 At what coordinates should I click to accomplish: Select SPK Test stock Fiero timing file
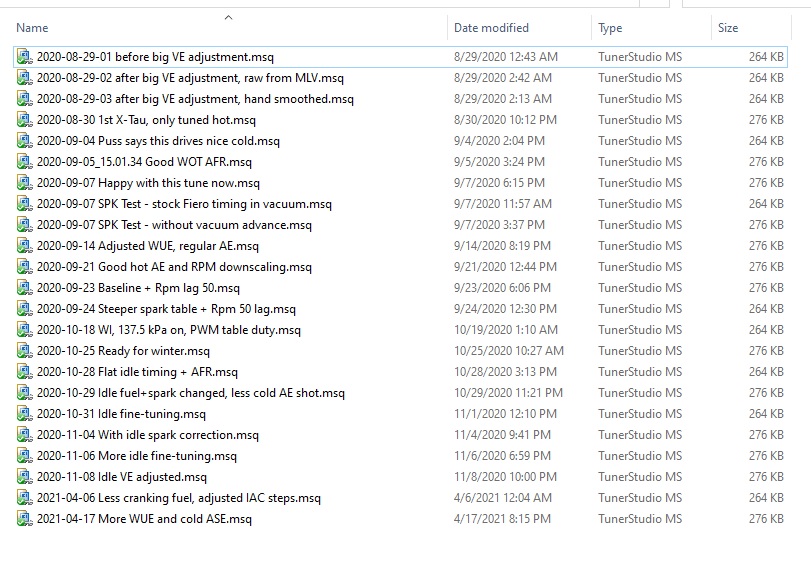point(184,204)
